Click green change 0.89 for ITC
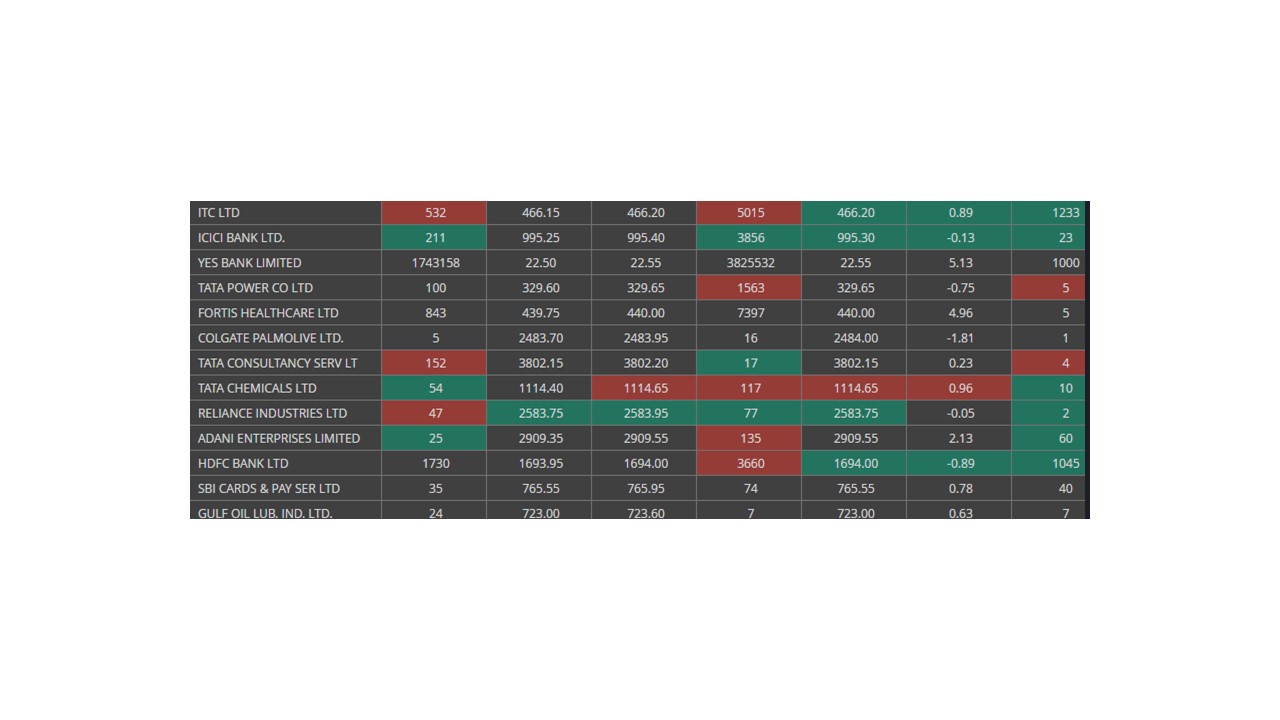This screenshot has width=1280, height=720. (959, 213)
